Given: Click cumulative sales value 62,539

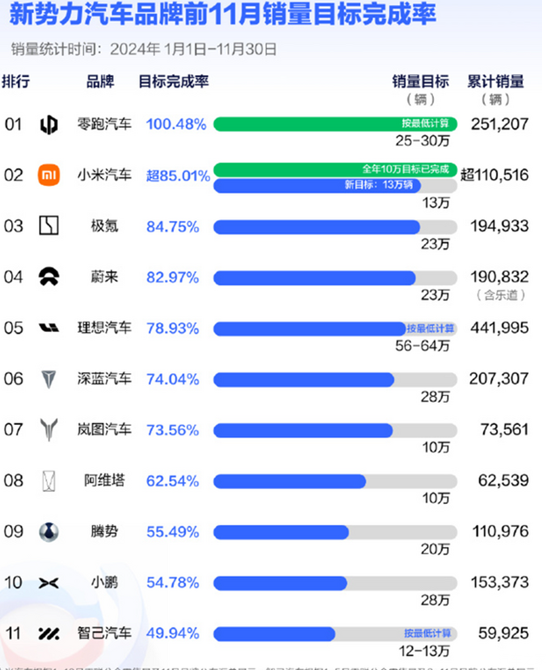Looking at the screenshot, I should (504, 481).
